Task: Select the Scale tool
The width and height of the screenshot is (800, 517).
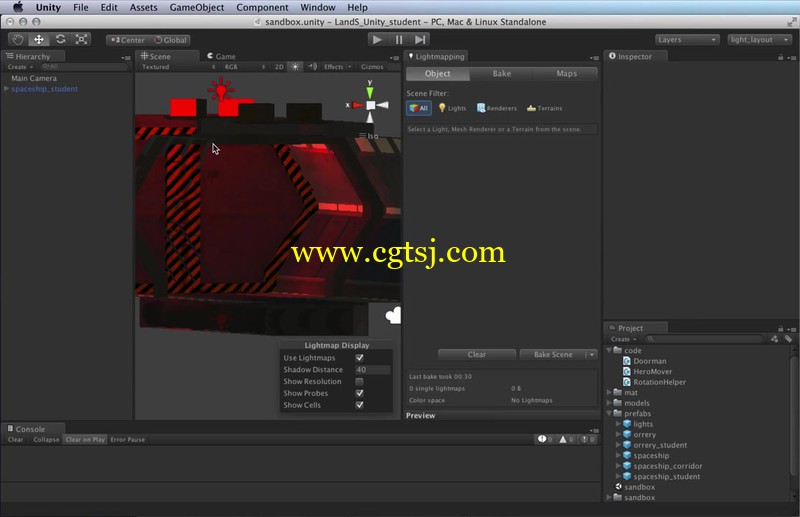Action: tap(81, 39)
